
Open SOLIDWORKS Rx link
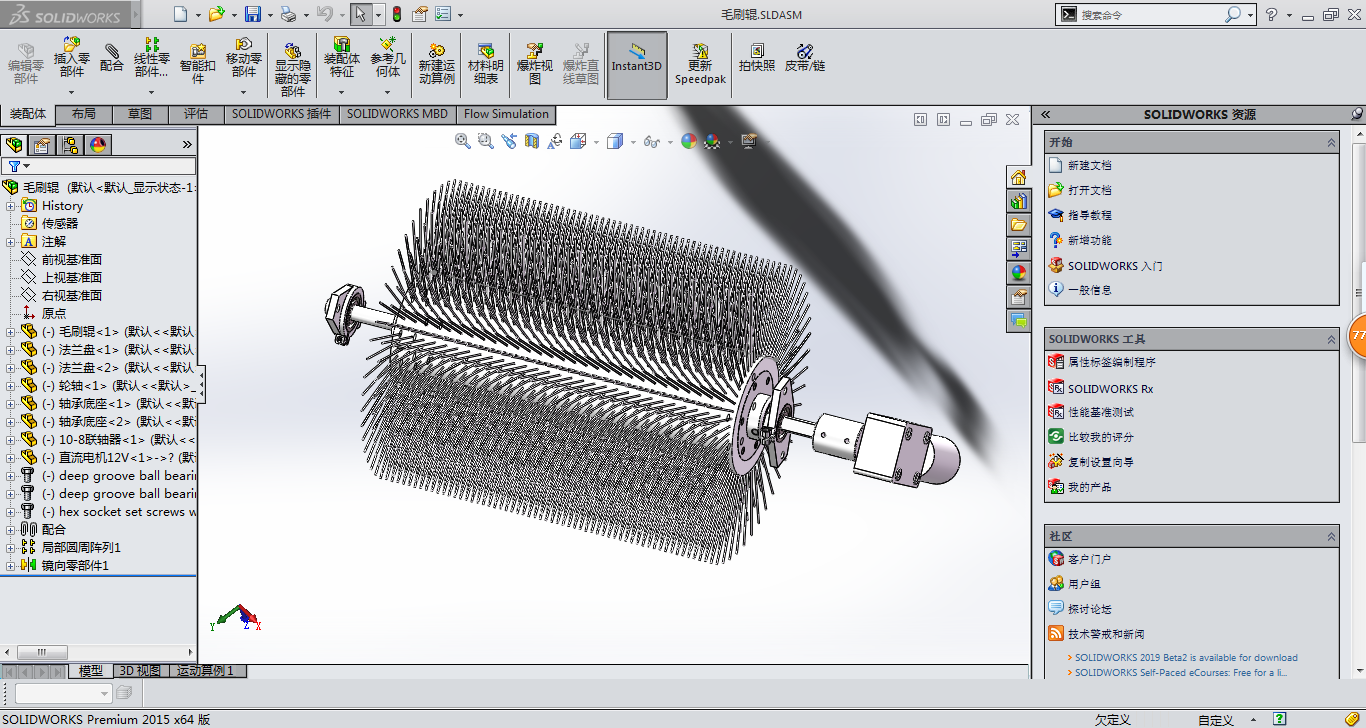pyautogui.click(x=1110, y=389)
